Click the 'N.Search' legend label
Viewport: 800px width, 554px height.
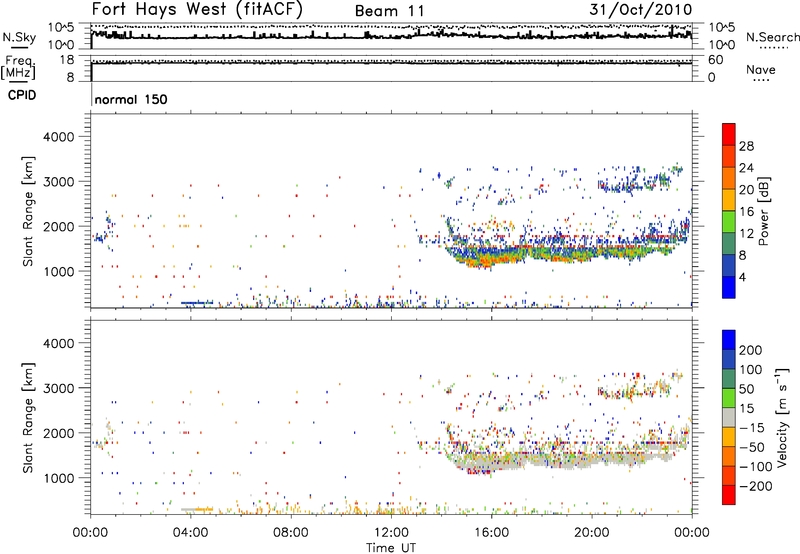(772, 37)
